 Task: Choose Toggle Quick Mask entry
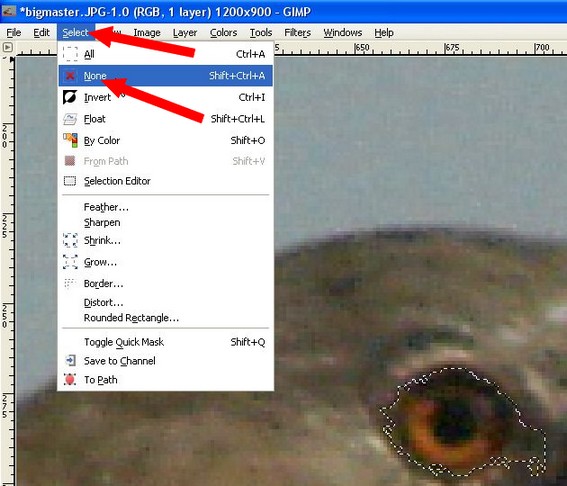pos(166,342)
